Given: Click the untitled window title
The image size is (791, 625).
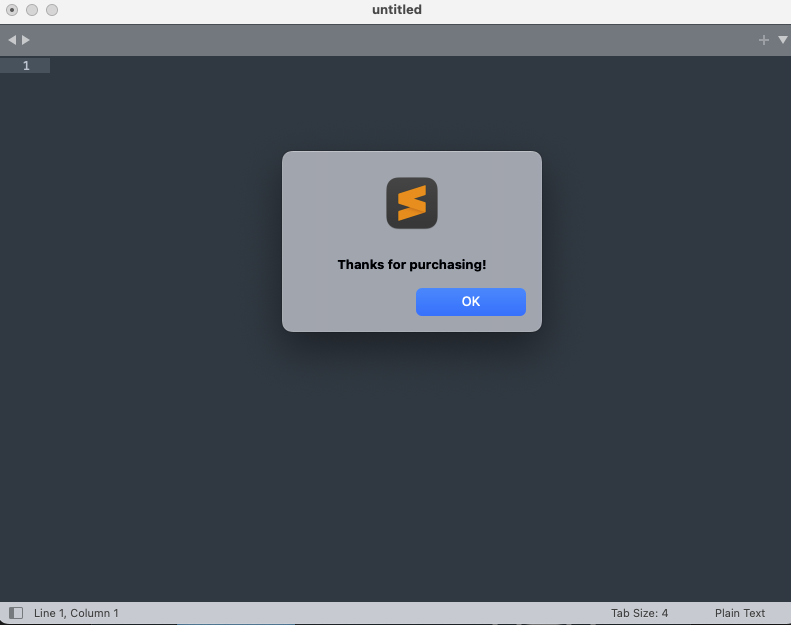Looking at the screenshot, I should [397, 10].
